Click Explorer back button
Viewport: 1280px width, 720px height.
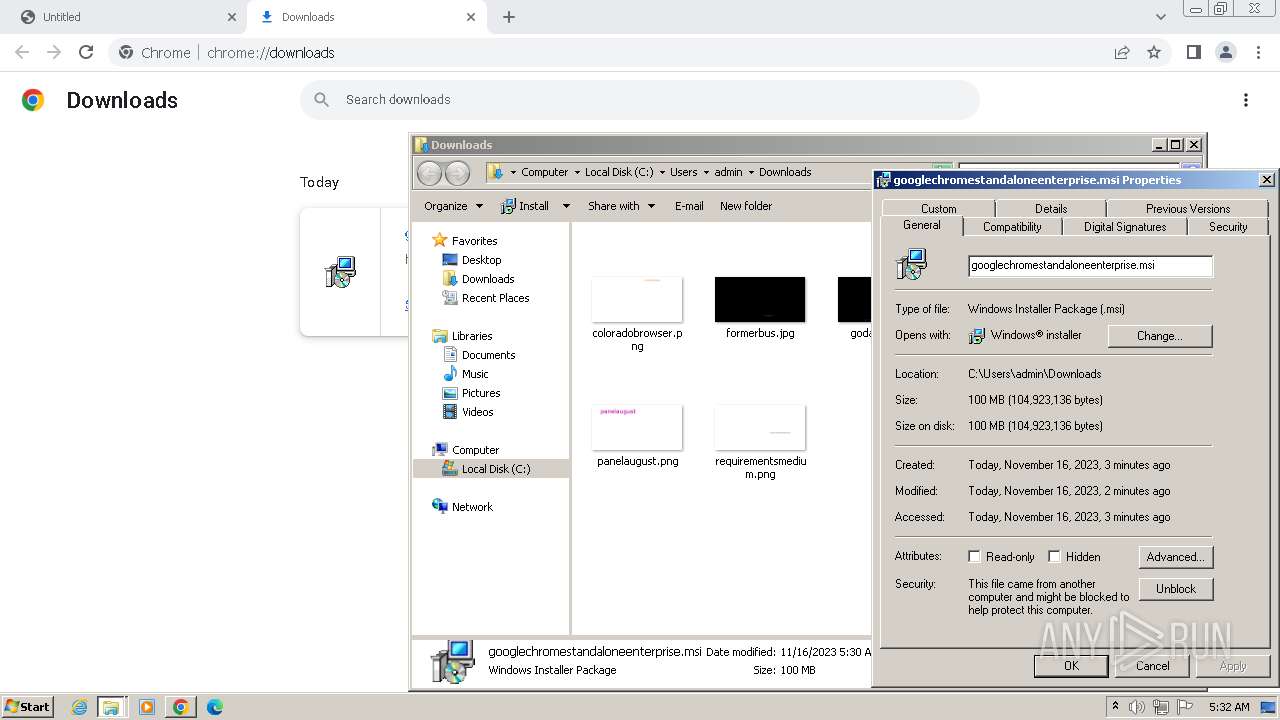(x=429, y=173)
